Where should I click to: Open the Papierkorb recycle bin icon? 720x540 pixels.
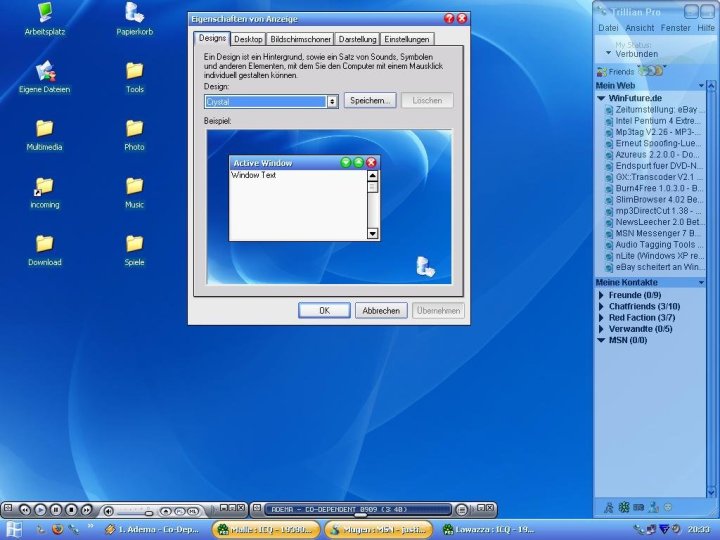(134, 14)
